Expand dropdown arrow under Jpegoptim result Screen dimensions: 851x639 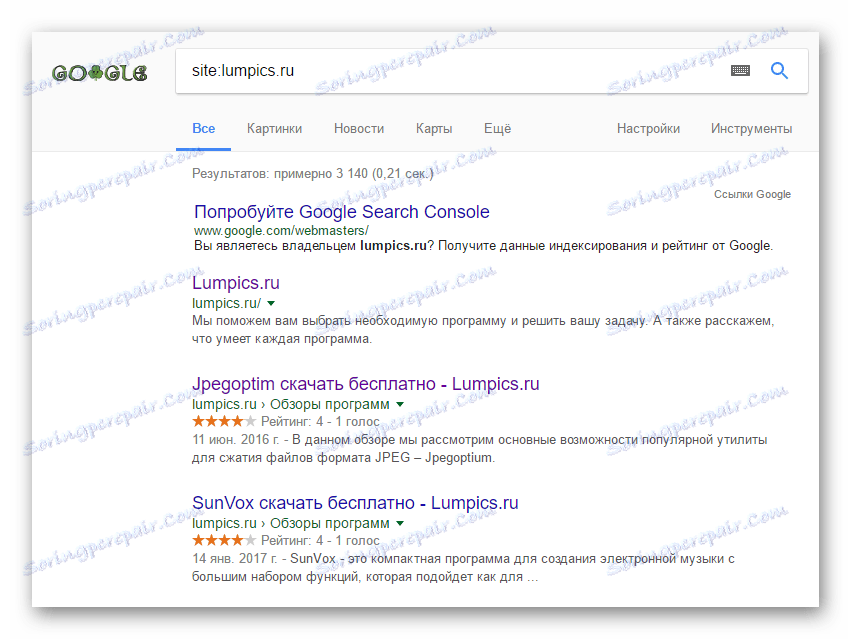pos(400,404)
